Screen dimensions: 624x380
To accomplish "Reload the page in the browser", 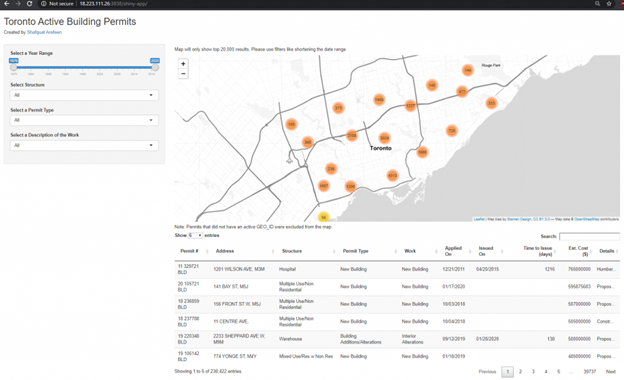I will point(29,4).
